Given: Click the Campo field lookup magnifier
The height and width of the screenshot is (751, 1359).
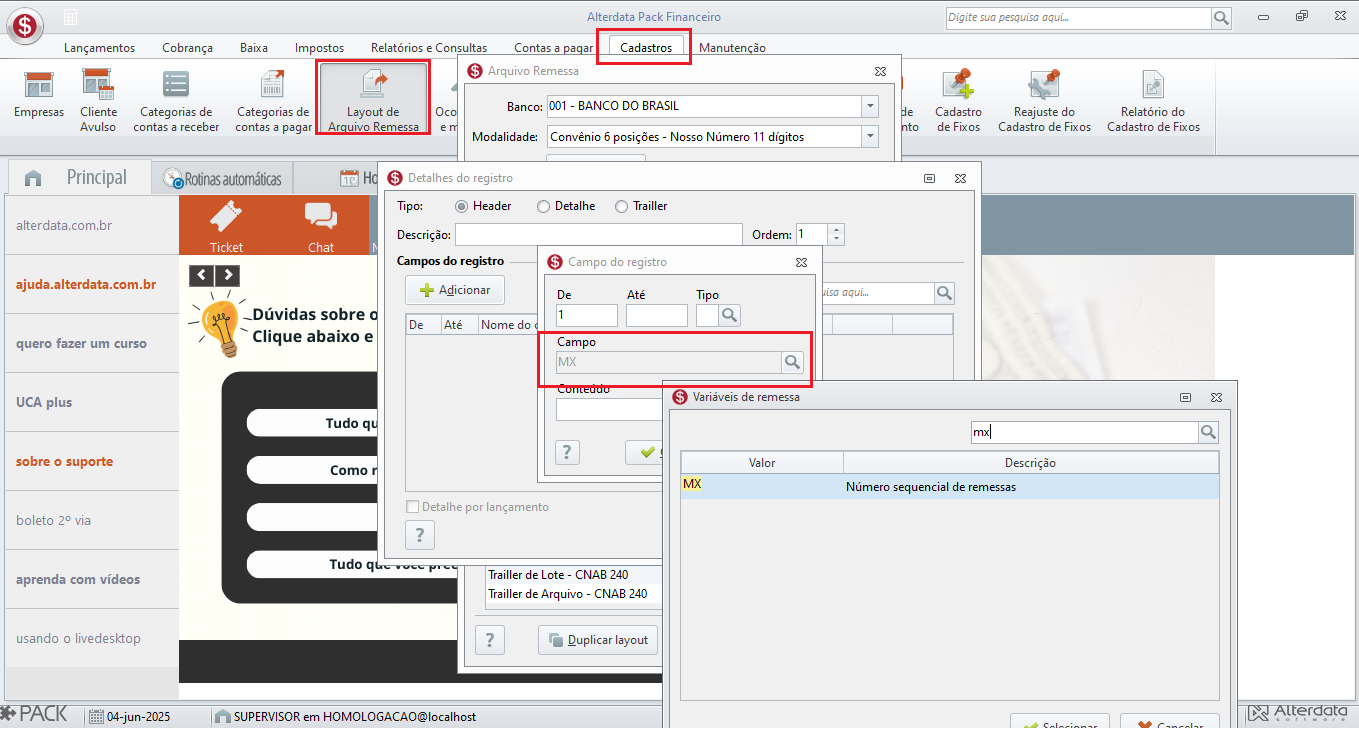Looking at the screenshot, I should pos(792,362).
